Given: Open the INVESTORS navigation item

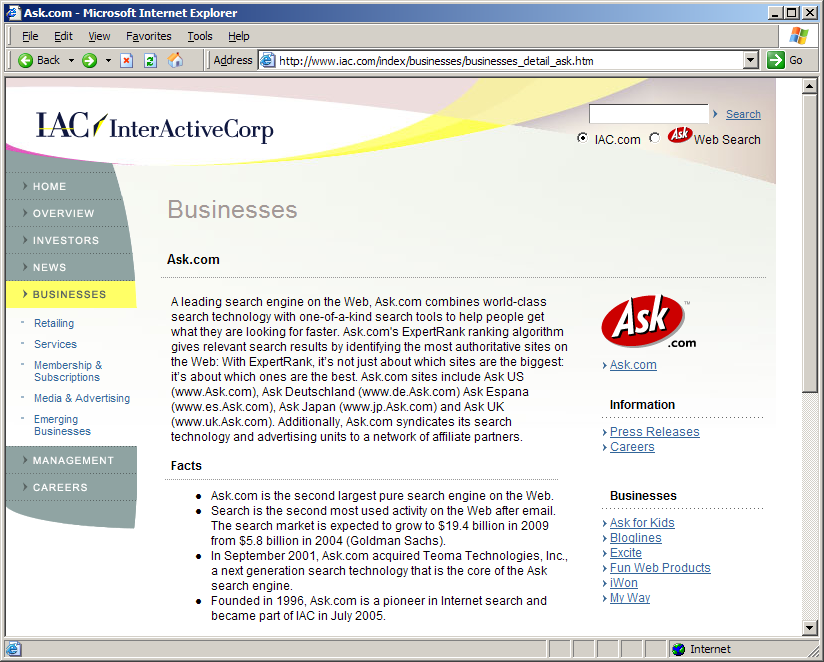Looking at the screenshot, I should coord(66,240).
